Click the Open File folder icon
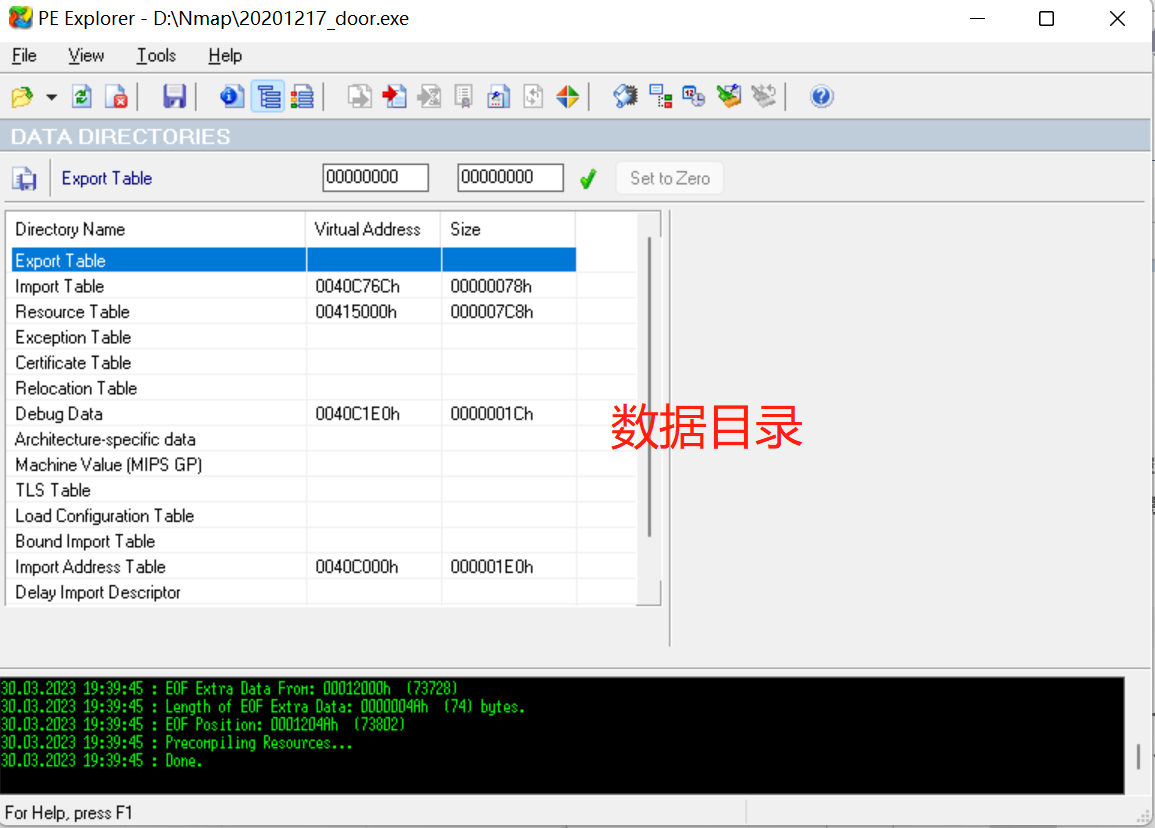1155x828 pixels. click(23, 97)
